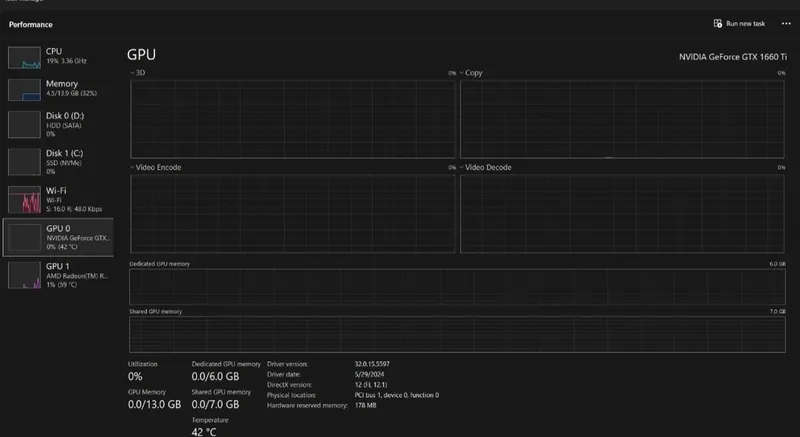Click PCI bus 1, device 0, function 0

(x=396, y=395)
